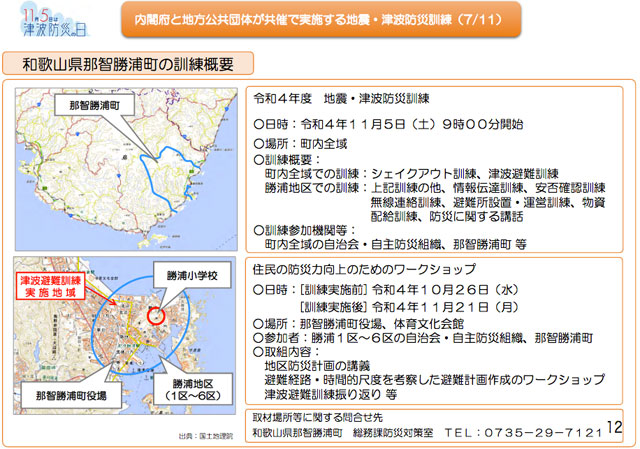Click the page number 12

click(614, 427)
